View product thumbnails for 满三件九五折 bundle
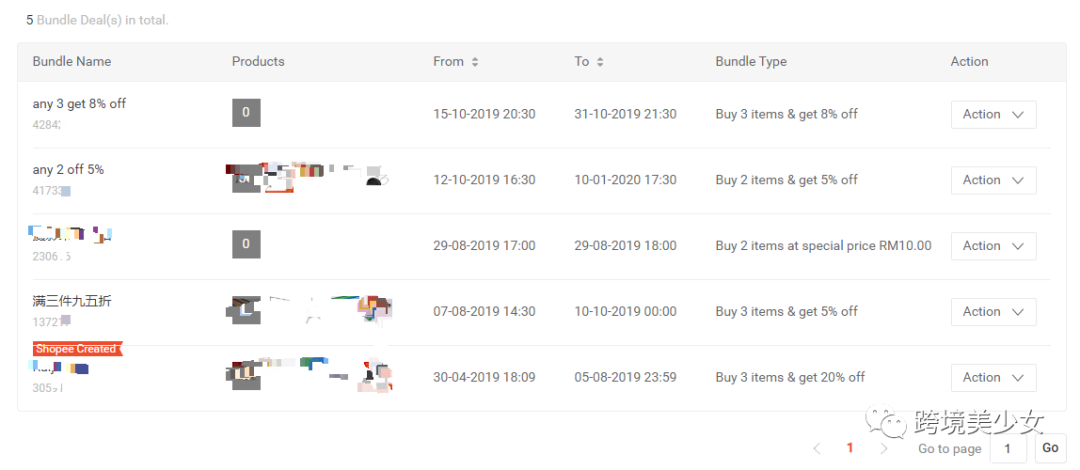Viewport: 1080px width, 470px height. (310, 311)
